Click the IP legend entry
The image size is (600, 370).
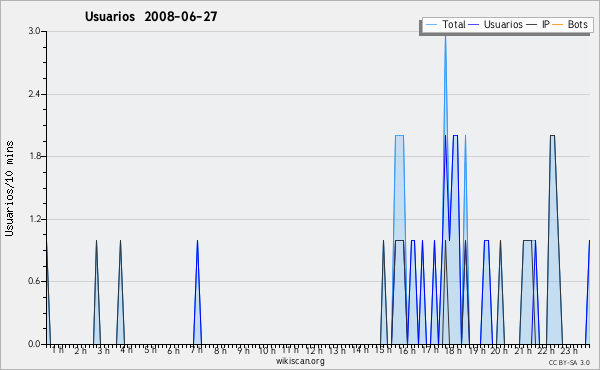point(538,24)
